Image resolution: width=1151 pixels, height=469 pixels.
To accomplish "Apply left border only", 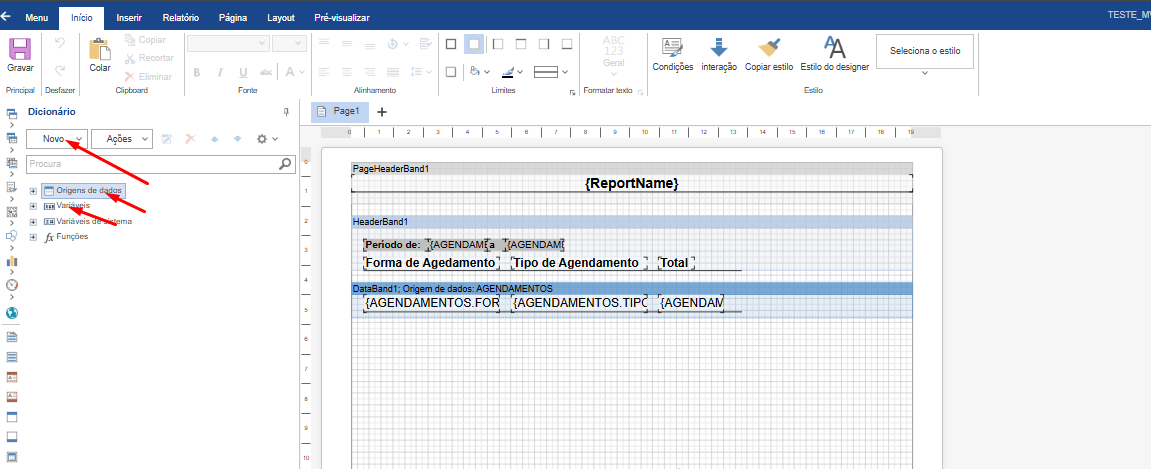I will [498, 44].
